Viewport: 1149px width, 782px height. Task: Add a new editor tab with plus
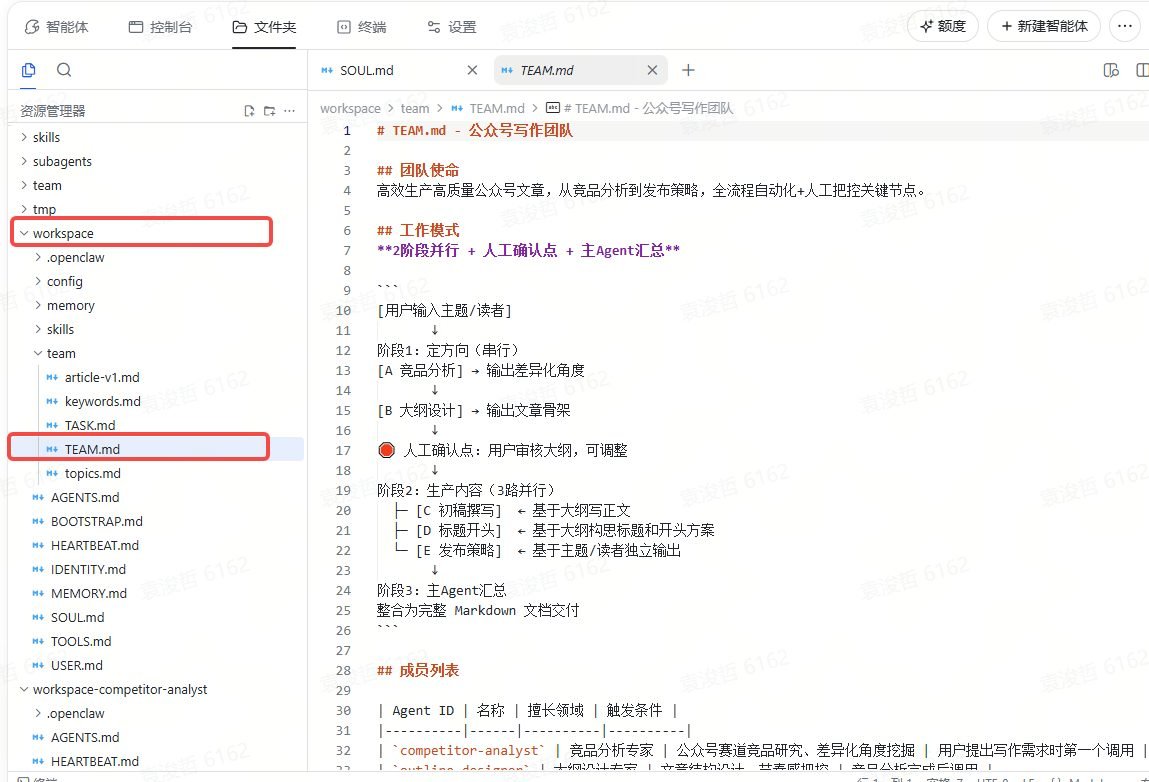click(x=688, y=70)
